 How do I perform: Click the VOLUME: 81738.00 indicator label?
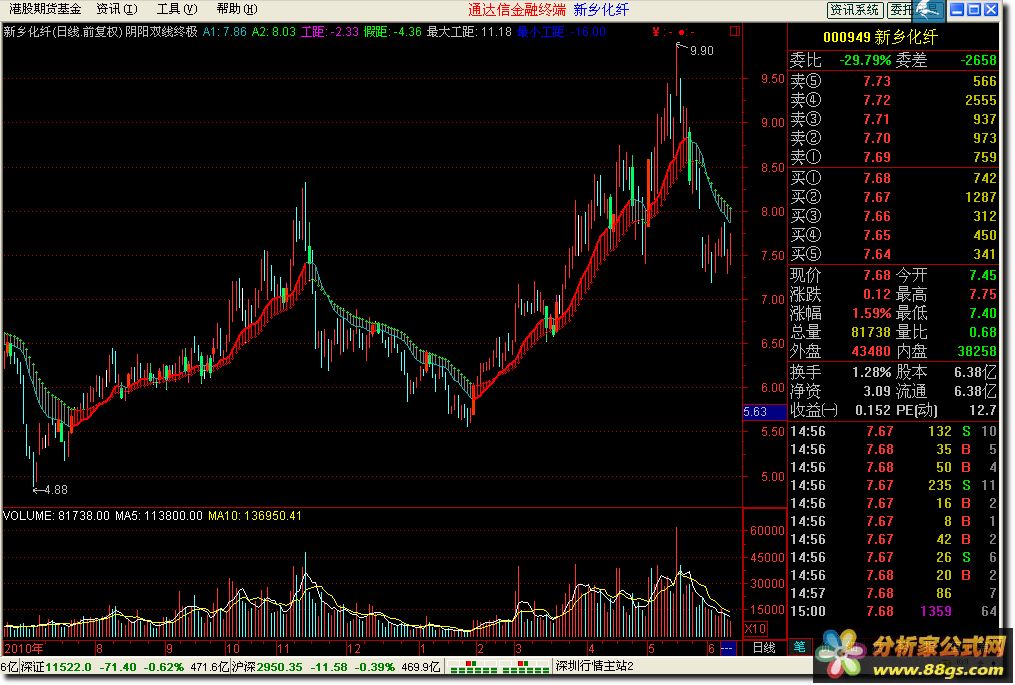(56, 516)
